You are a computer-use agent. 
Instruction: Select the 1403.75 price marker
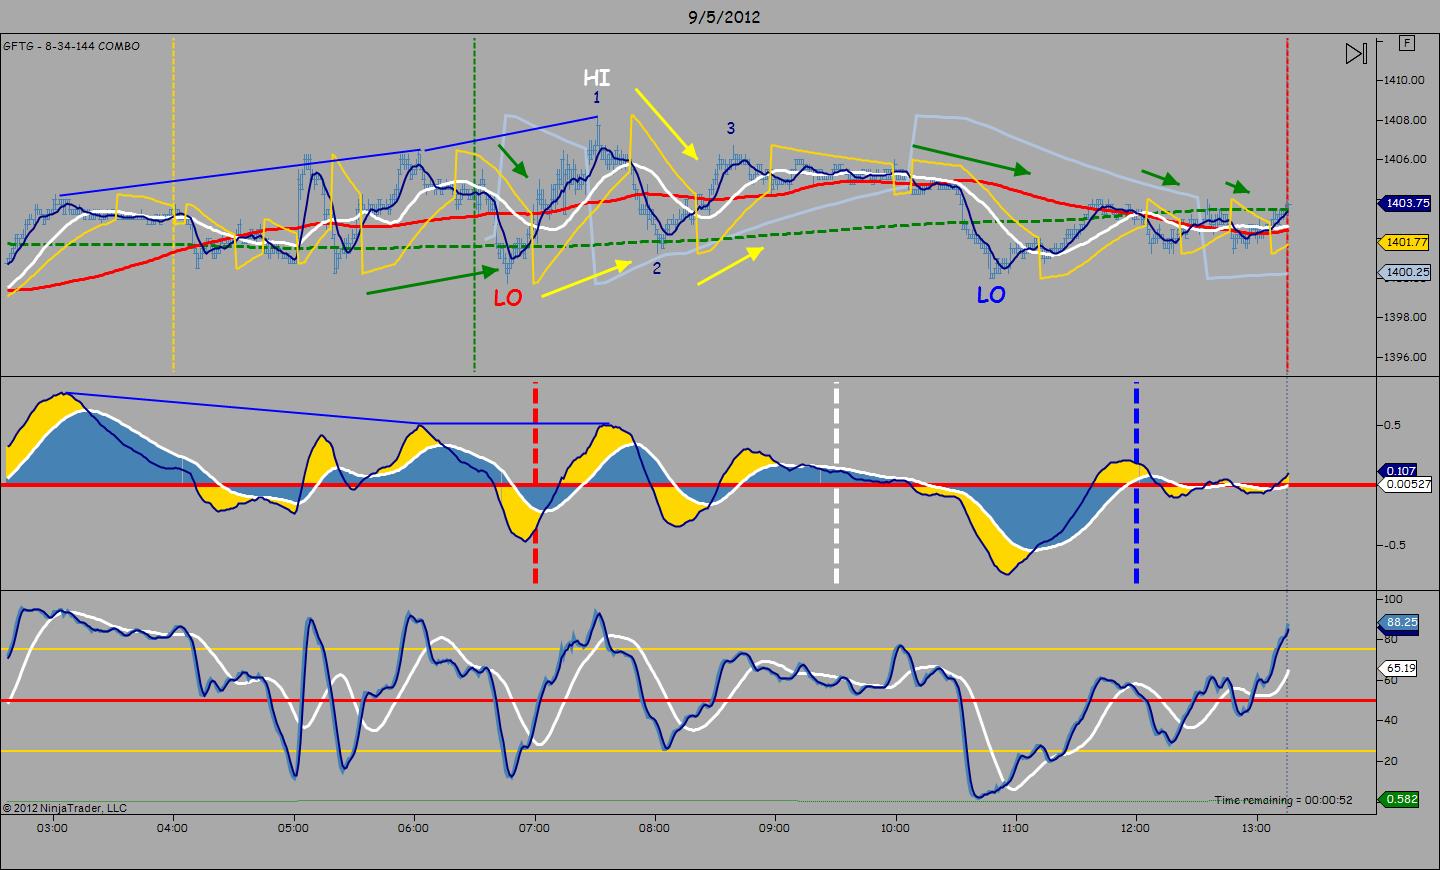[x=1405, y=203]
